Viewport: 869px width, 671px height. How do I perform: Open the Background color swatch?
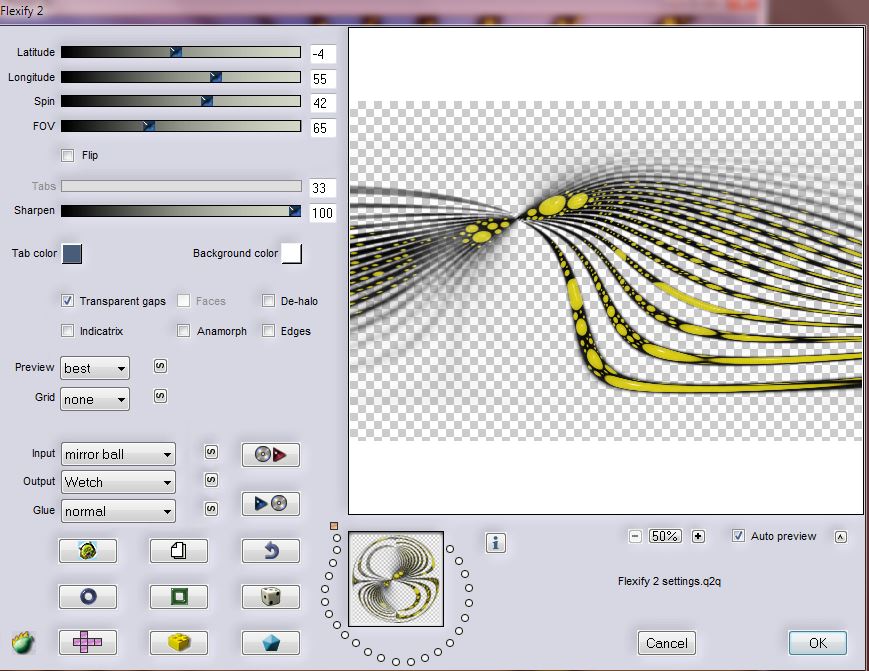point(292,254)
